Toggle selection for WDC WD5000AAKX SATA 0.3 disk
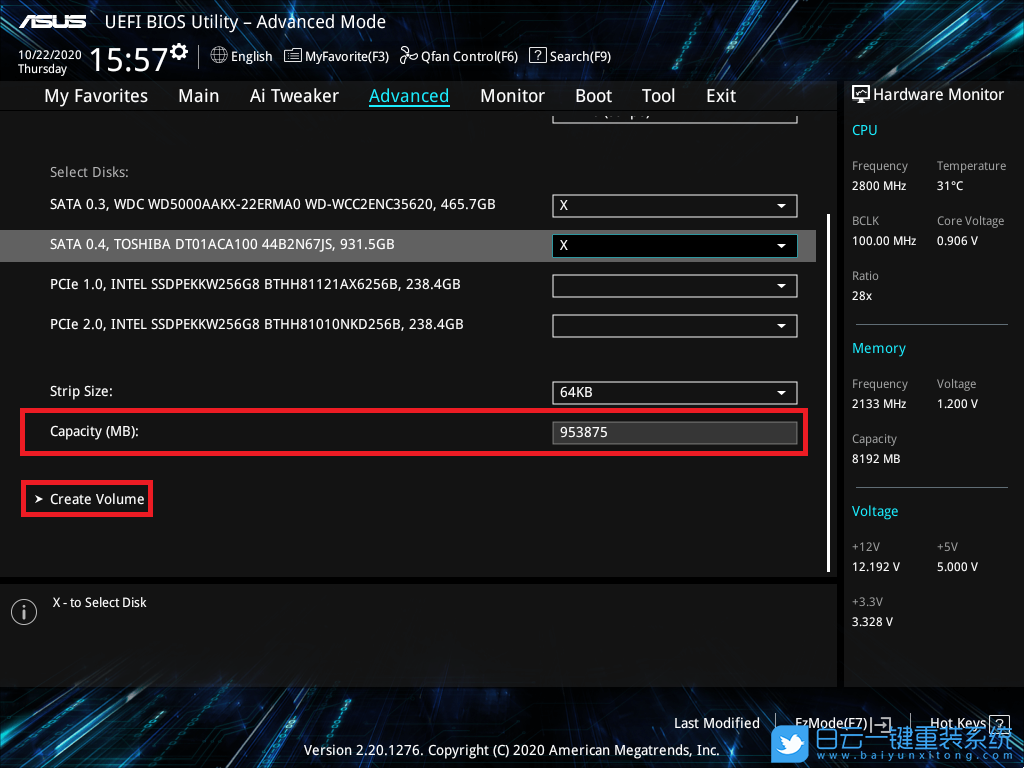Viewport: 1024px width, 768px height. coord(674,205)
